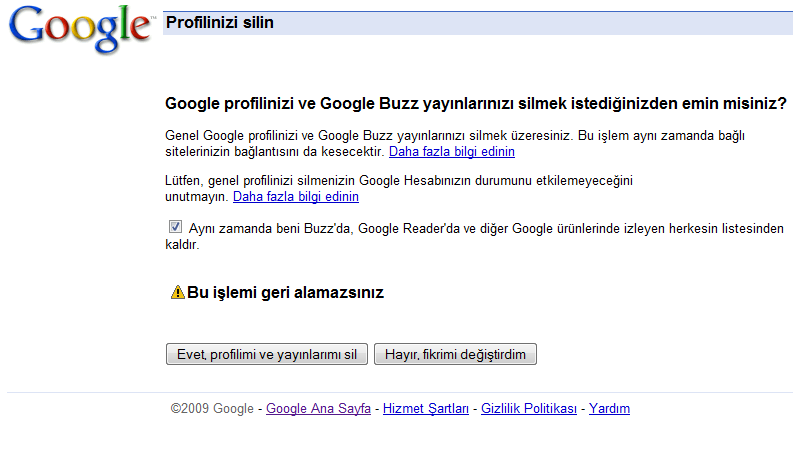This screenshot has height=464, width=798.
Task: Click paragraph starting 'Genel Google profilinizi'
Action: pyautogui.click(x=454, y=143)
